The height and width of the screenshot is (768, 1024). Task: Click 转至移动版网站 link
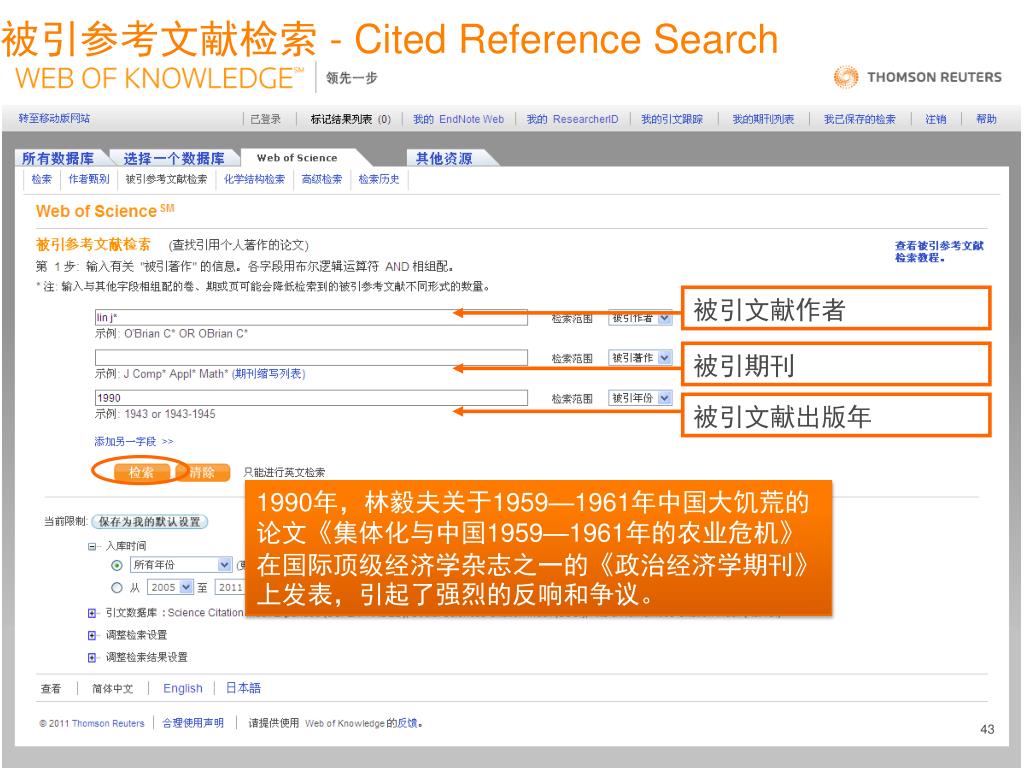point(54,118)
